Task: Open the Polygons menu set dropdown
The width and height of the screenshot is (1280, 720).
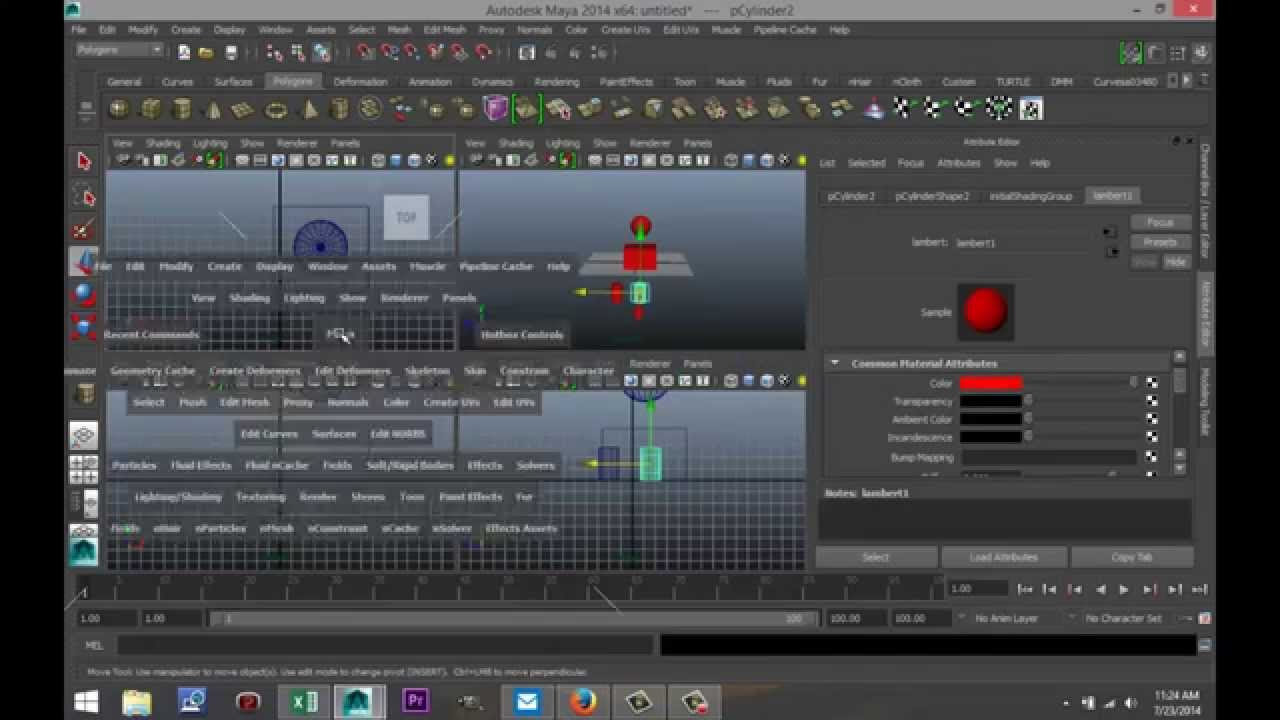Action: [119, 50]
